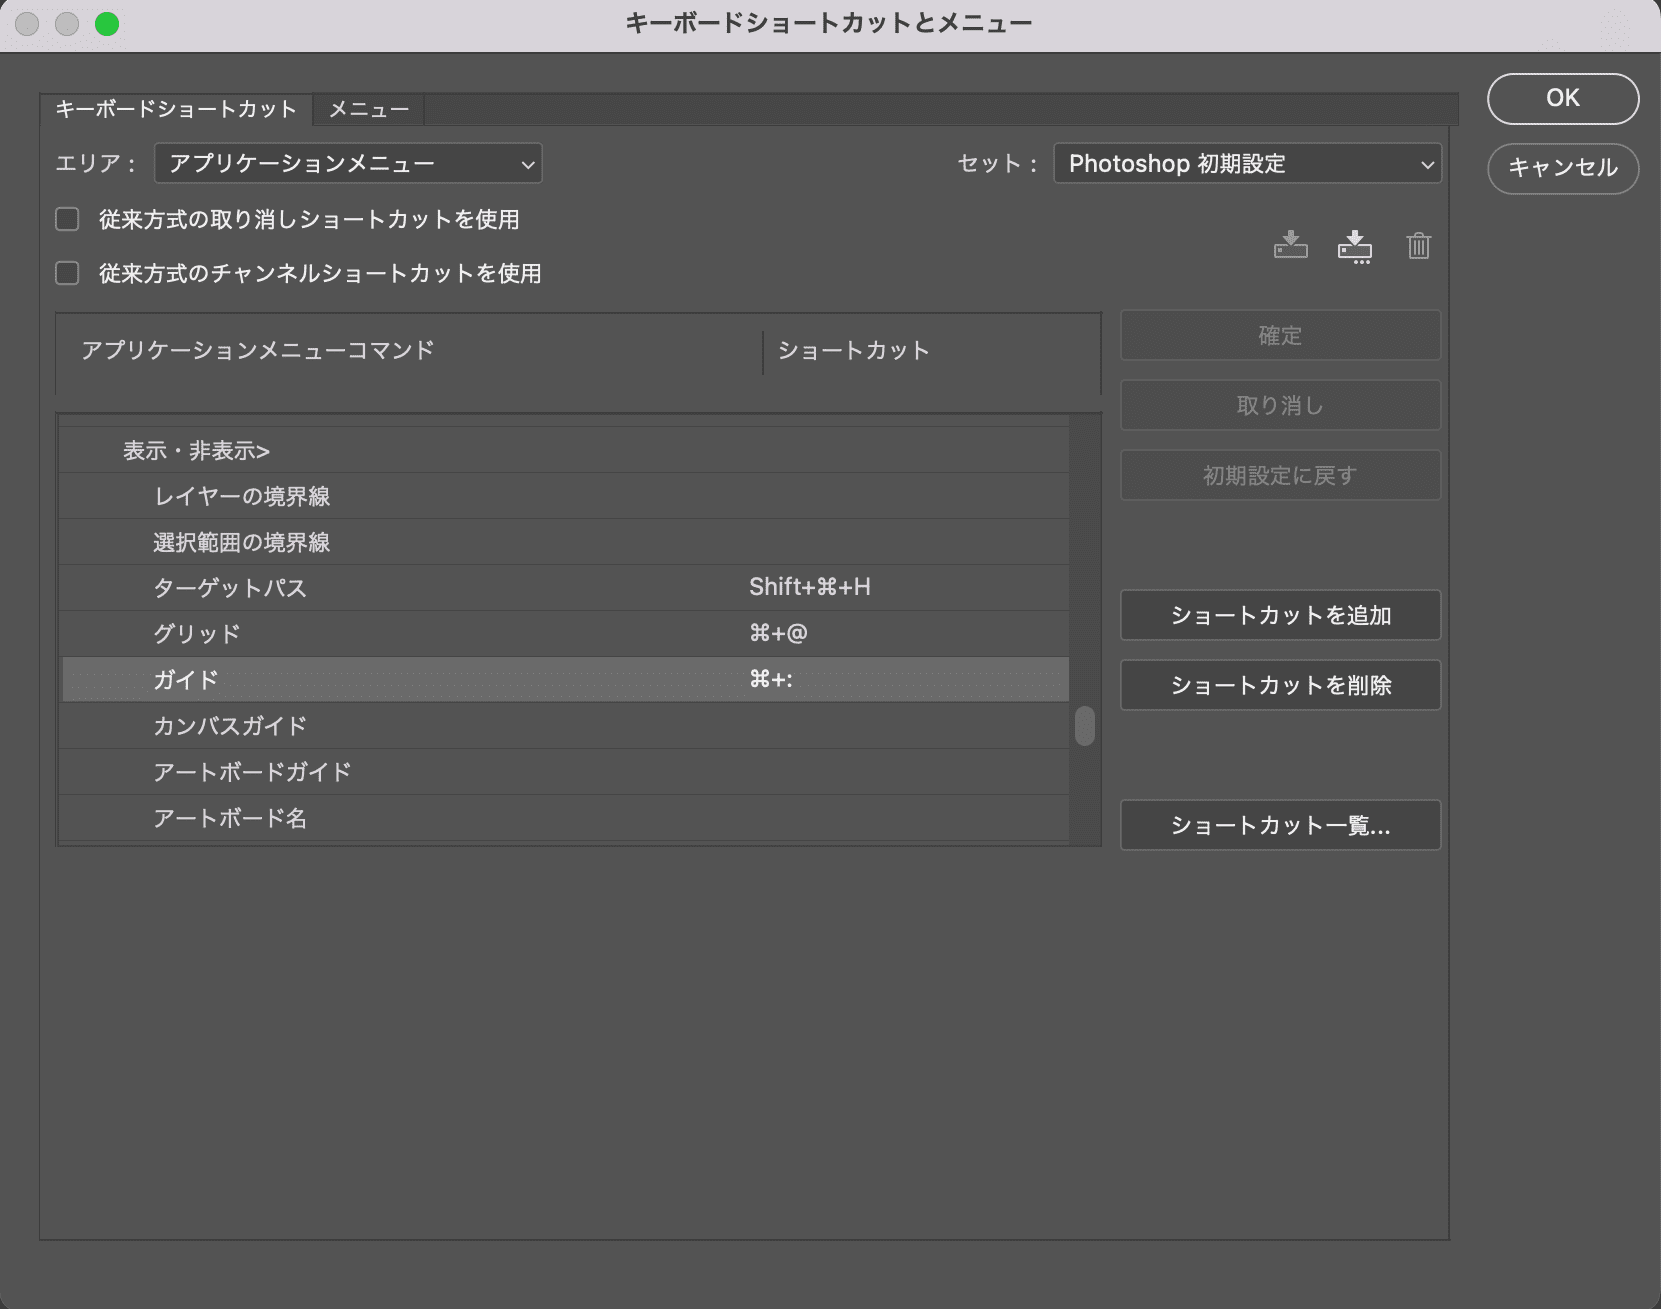
Task: Select the アートボード名 row
Action: point(565,818)
